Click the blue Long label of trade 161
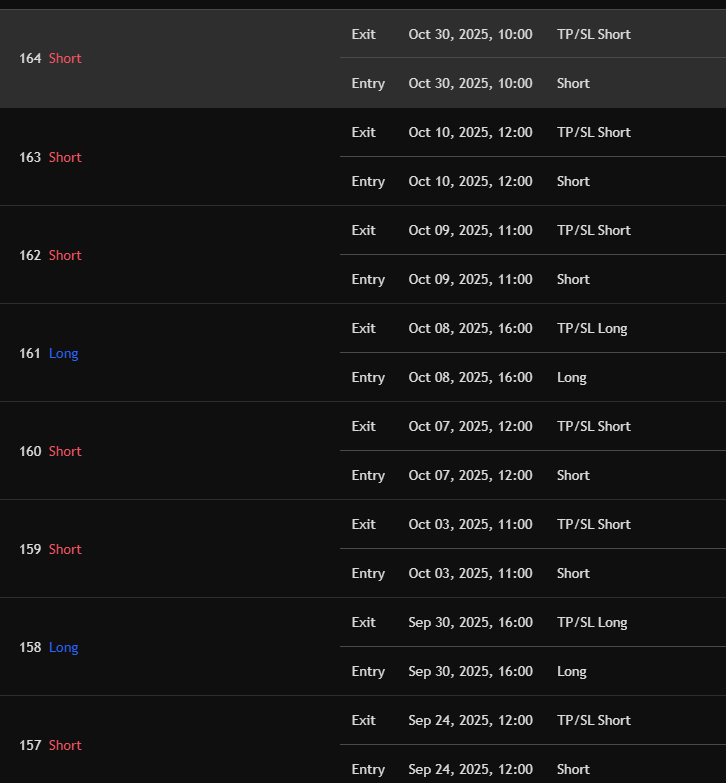This screenshot has width=726, height=783. tap(63, 353)
